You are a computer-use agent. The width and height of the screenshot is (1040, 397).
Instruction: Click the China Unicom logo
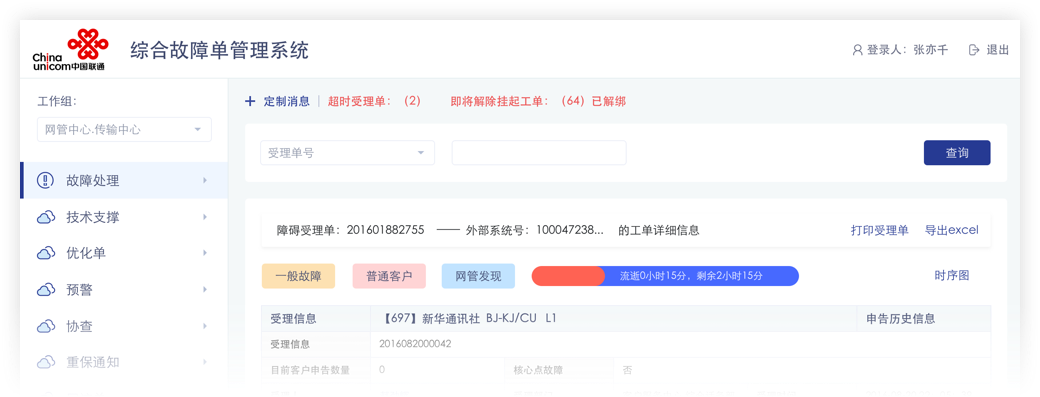pos(69,49)
